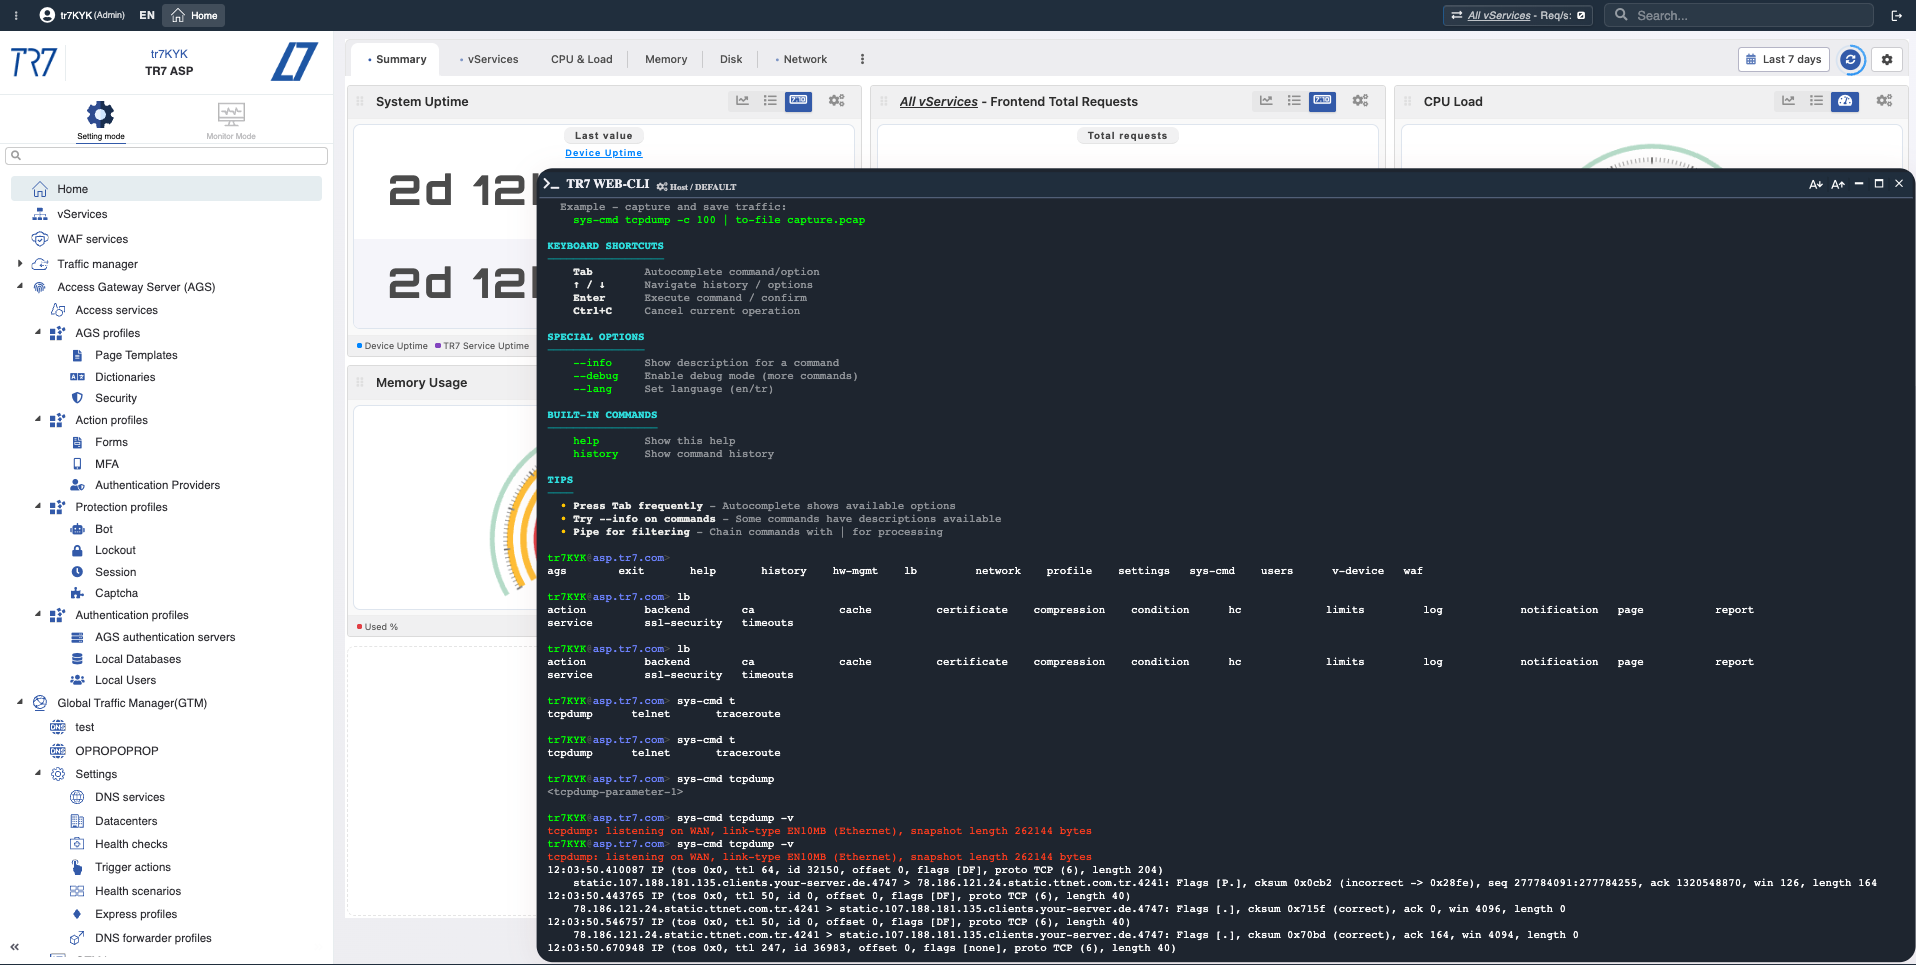Click the Local Users icon
The width and height of the screenshot is (1916, 965).
tap(77, 680)
